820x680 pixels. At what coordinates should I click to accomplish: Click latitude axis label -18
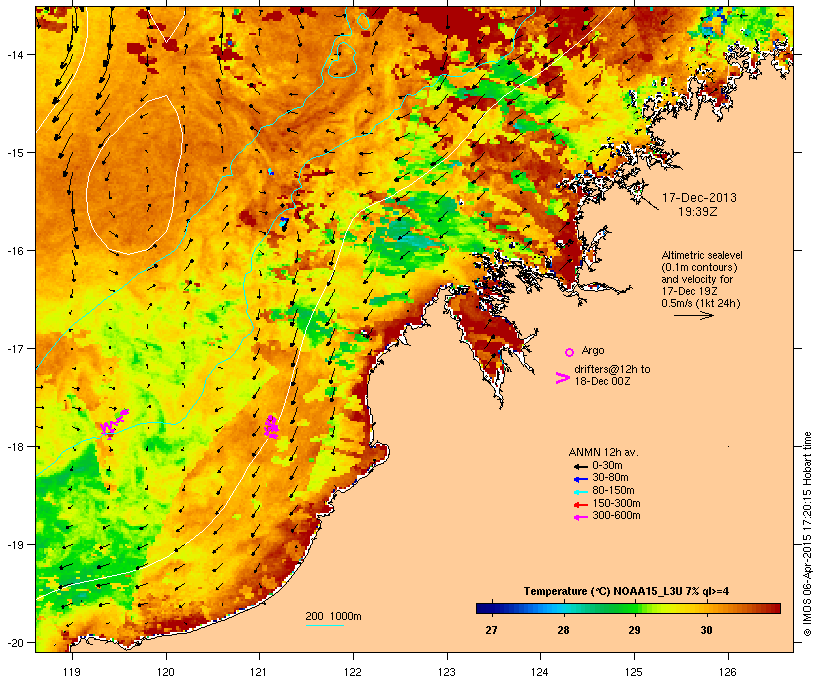click(14, 447)
